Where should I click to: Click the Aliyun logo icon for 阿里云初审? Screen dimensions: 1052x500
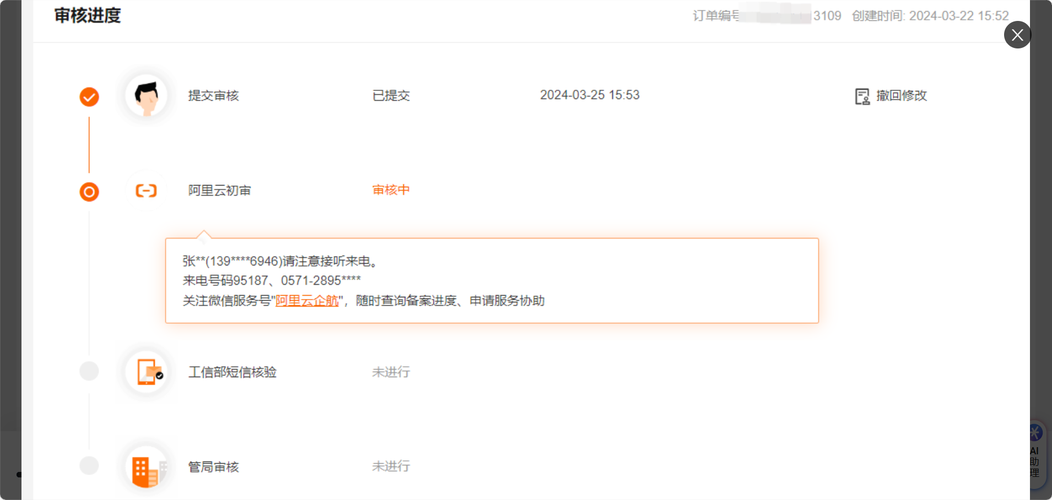(146, 191)
